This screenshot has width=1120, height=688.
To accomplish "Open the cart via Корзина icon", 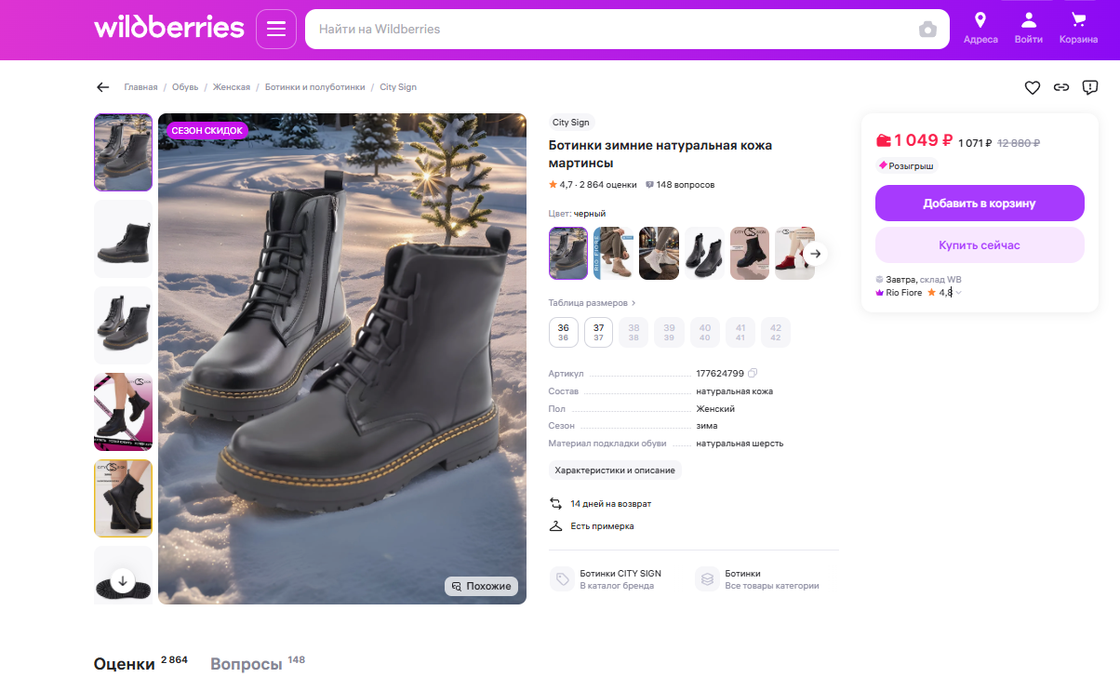I will click(x=1077, y=26).
